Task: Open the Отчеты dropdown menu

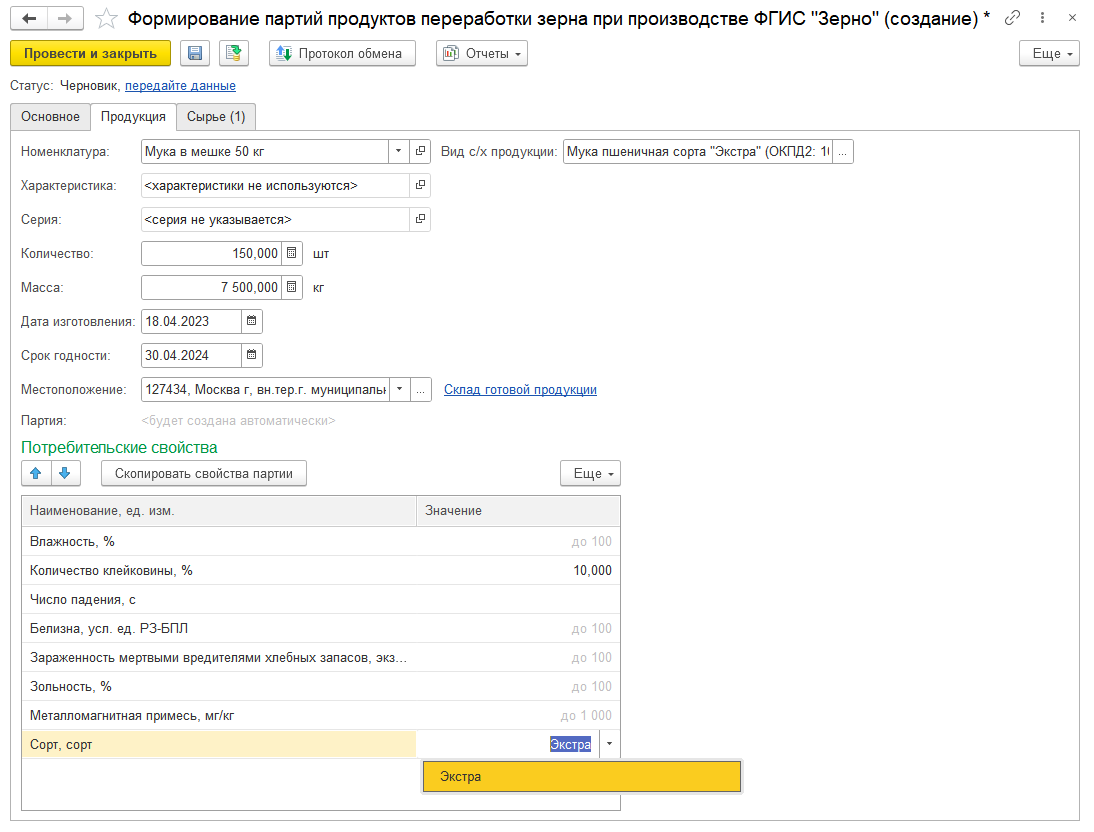Action: (x=482, y=54)
